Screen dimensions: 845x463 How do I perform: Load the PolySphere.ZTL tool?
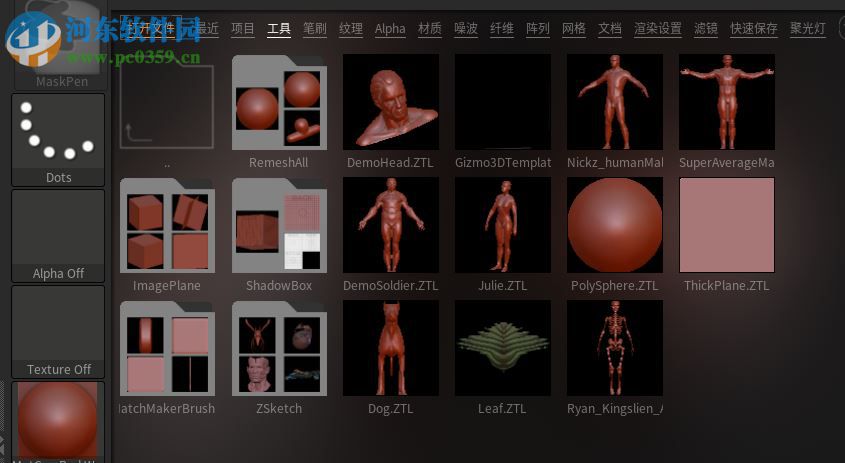tap(615, 225)
